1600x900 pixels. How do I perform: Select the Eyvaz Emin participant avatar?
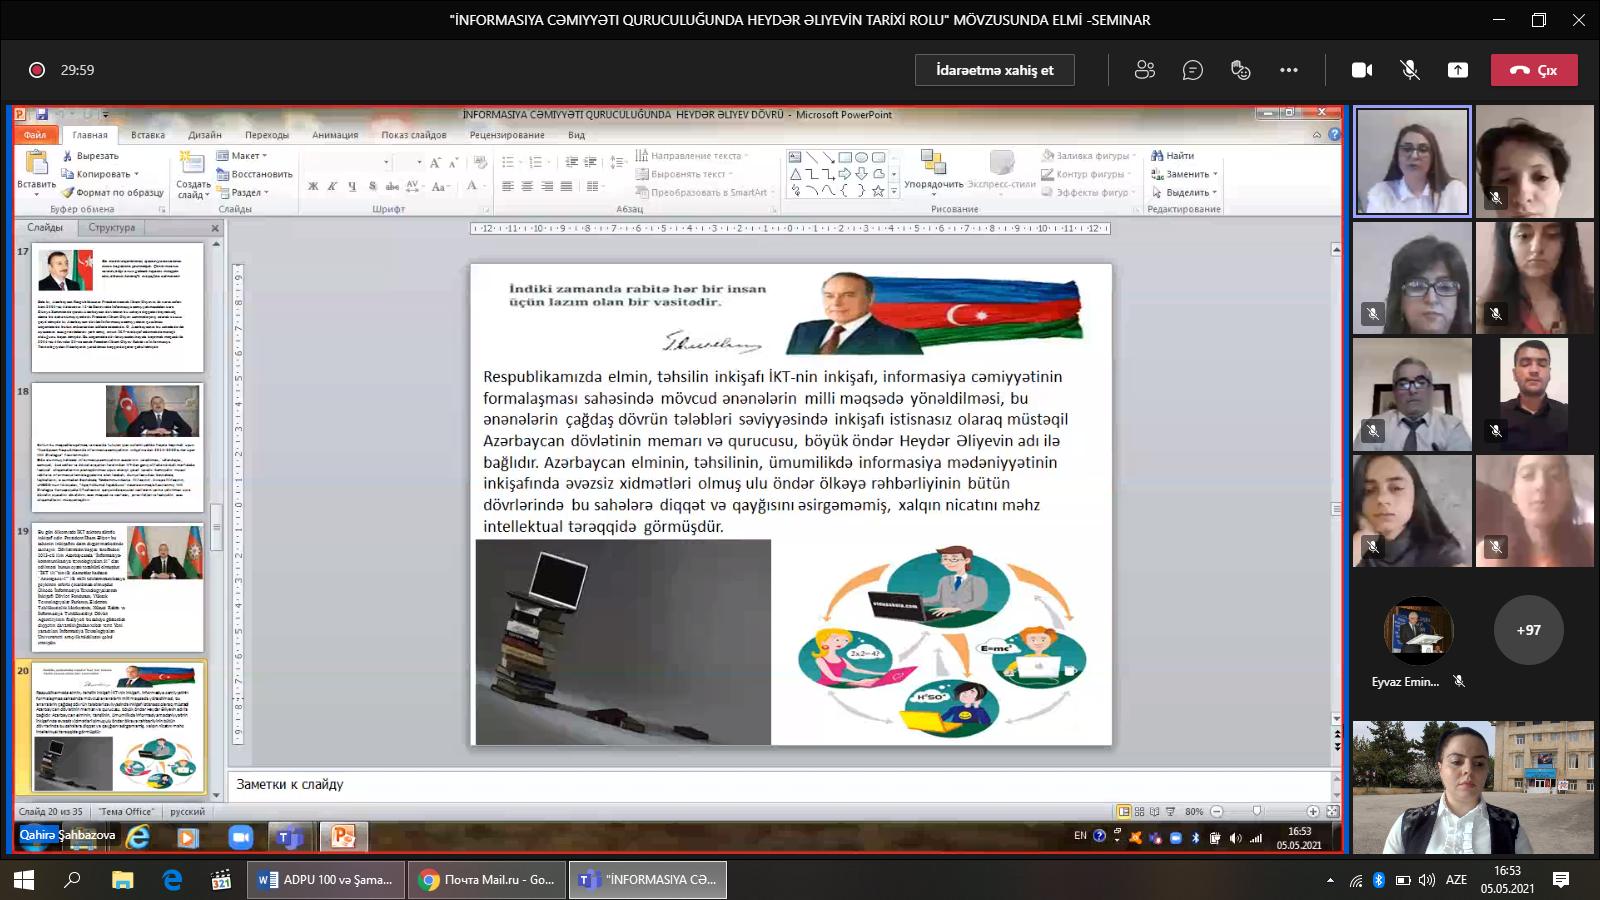[1417, 631]
